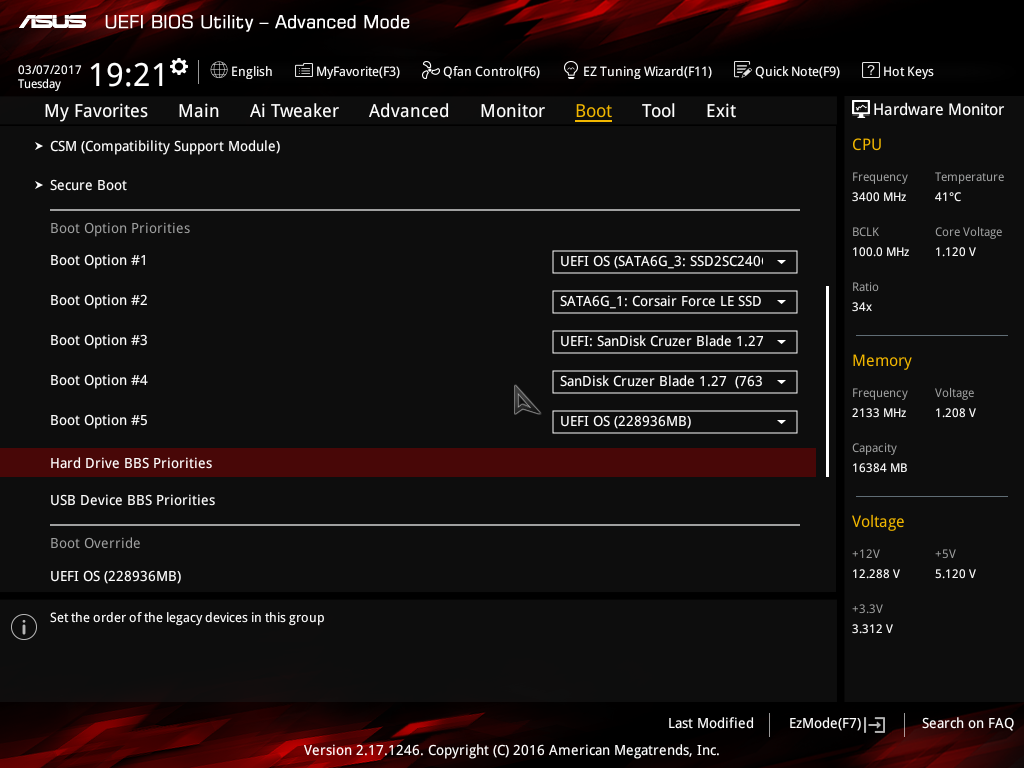1024x768 pixels.
Task: Open the Ai Tweaker tab
Action: 294,111
